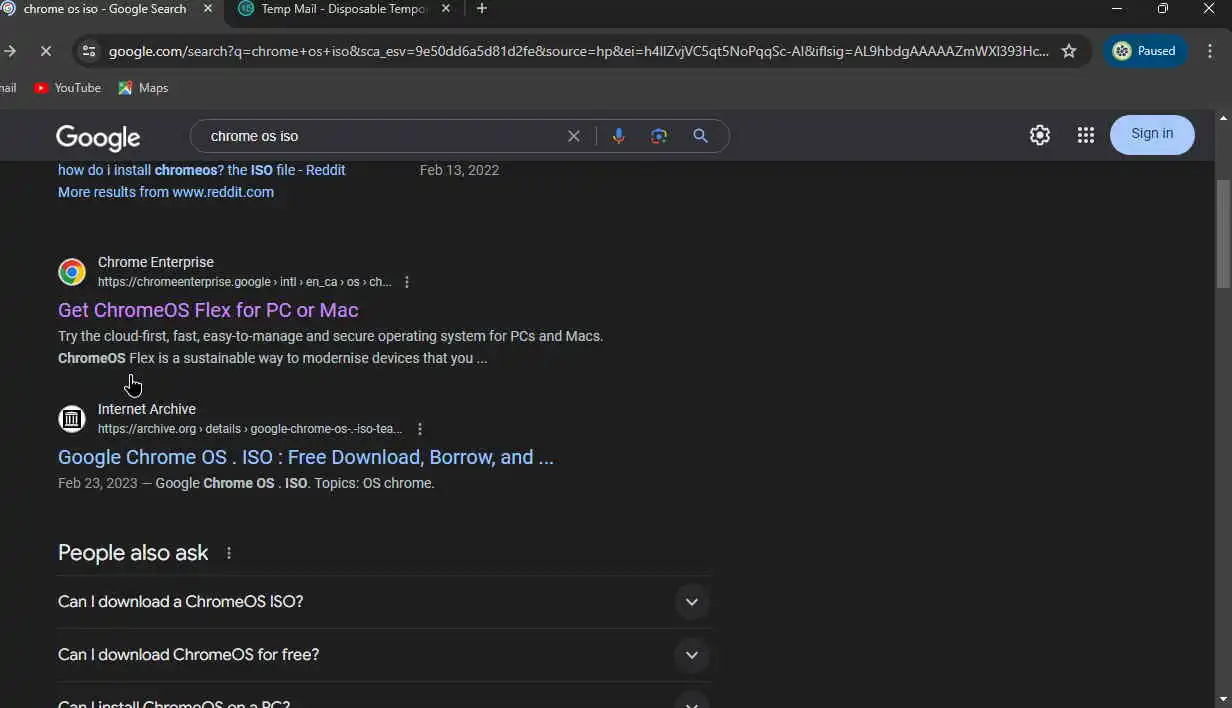Restore down the Chrome window

pos(1163,9)
